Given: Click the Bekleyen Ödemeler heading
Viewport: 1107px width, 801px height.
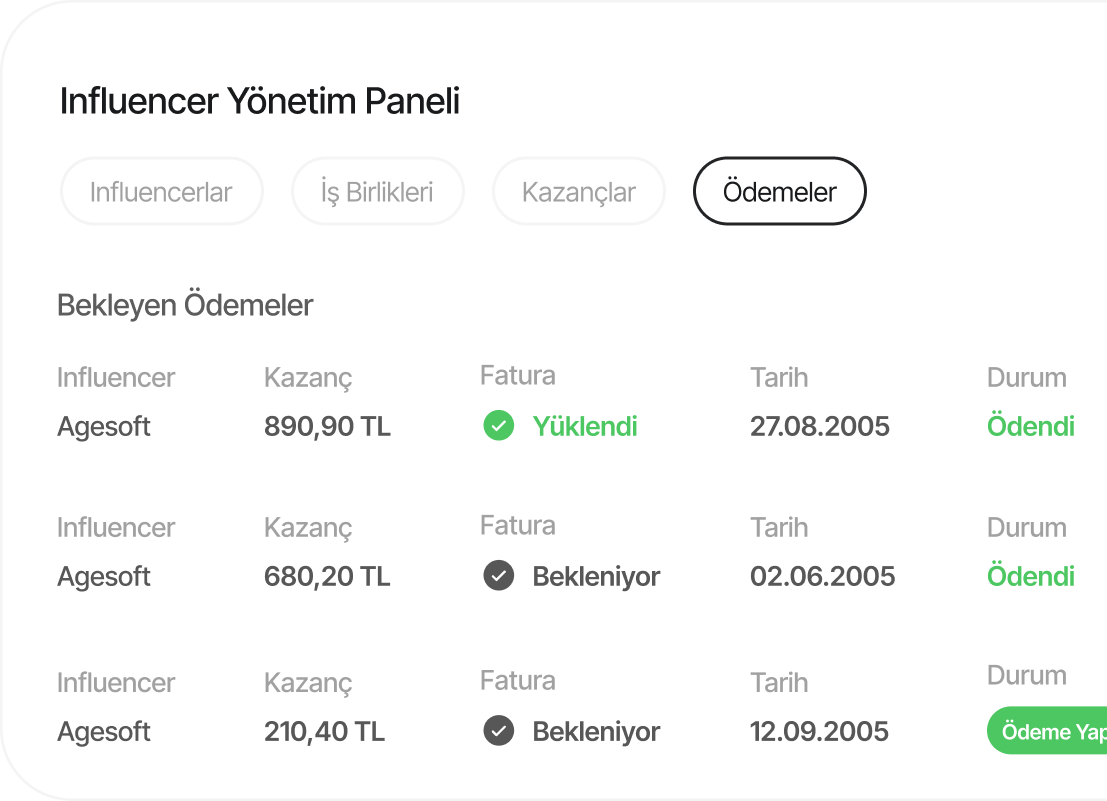Looking at the screenshot, I should pyautogui.click(x=186, y=305).
